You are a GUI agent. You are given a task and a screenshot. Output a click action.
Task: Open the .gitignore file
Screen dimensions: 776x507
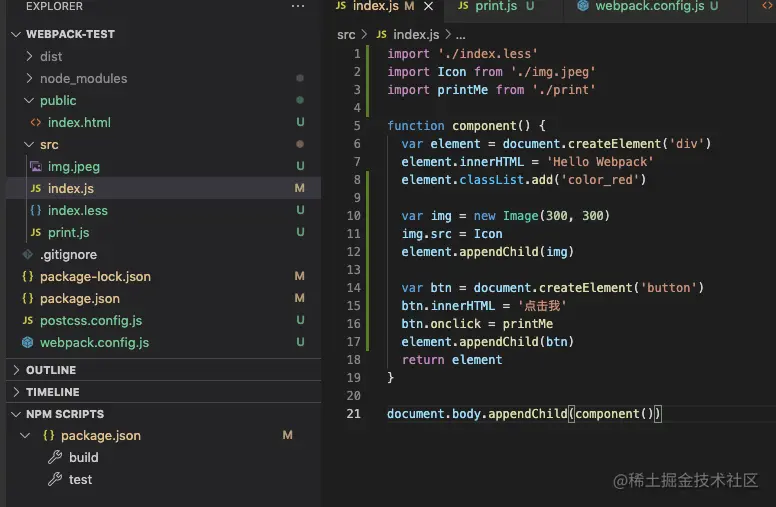(68, 254)
